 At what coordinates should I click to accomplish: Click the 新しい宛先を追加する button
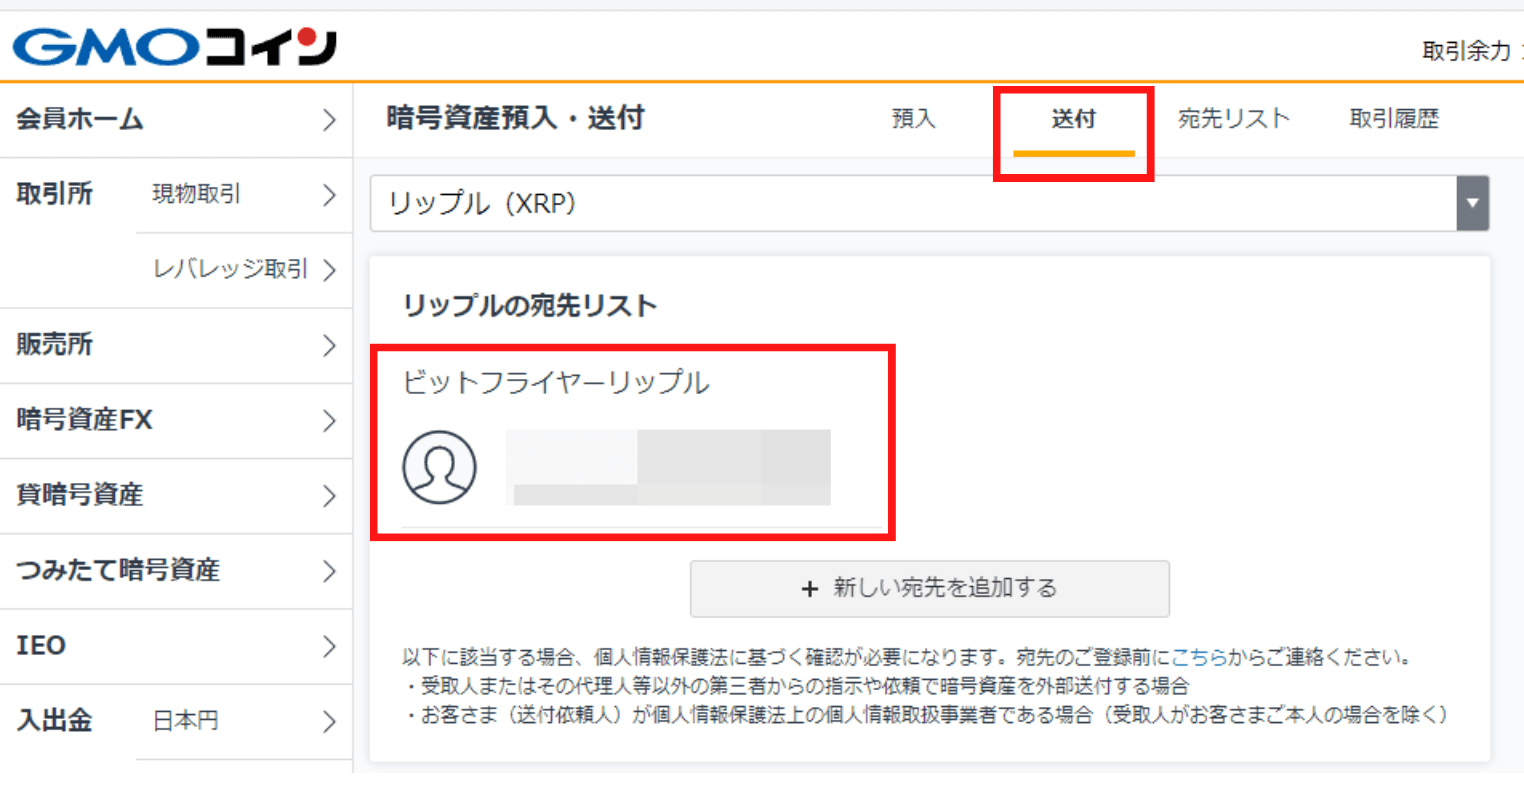929,588
